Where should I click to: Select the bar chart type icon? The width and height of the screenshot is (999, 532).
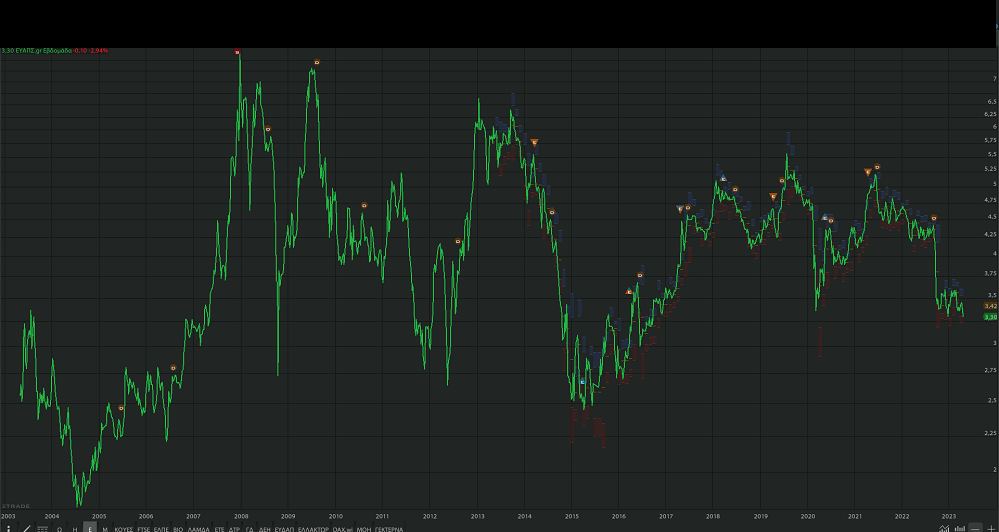960,528
